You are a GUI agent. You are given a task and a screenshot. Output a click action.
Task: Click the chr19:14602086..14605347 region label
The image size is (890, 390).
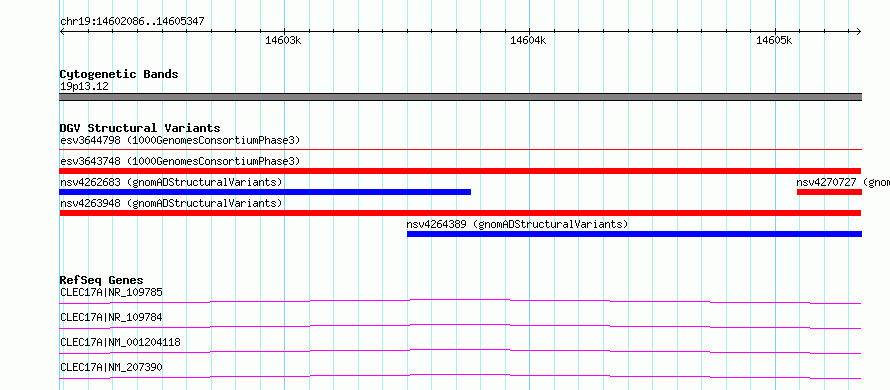132,22
